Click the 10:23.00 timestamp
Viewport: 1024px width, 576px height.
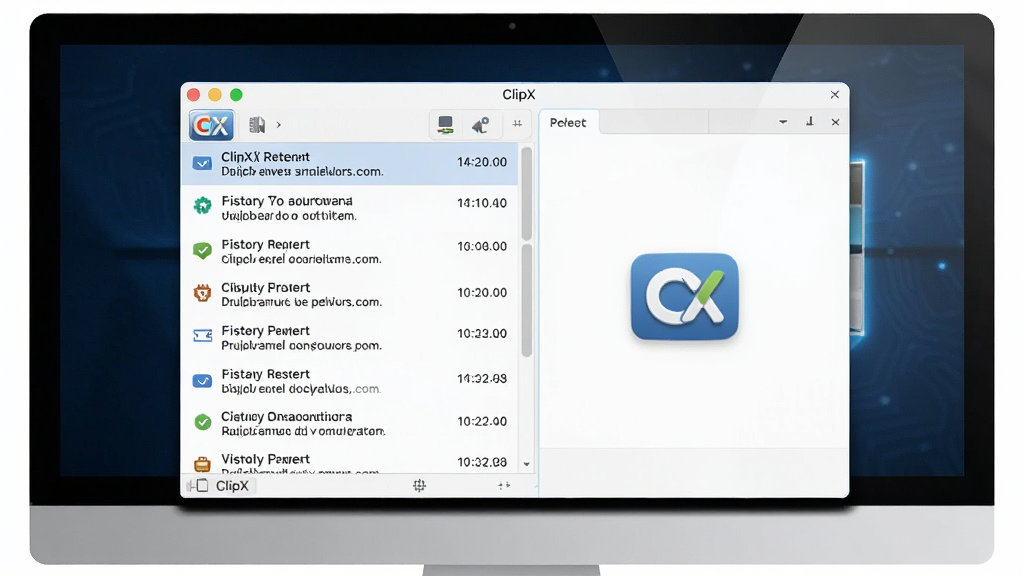coord(482,333)
